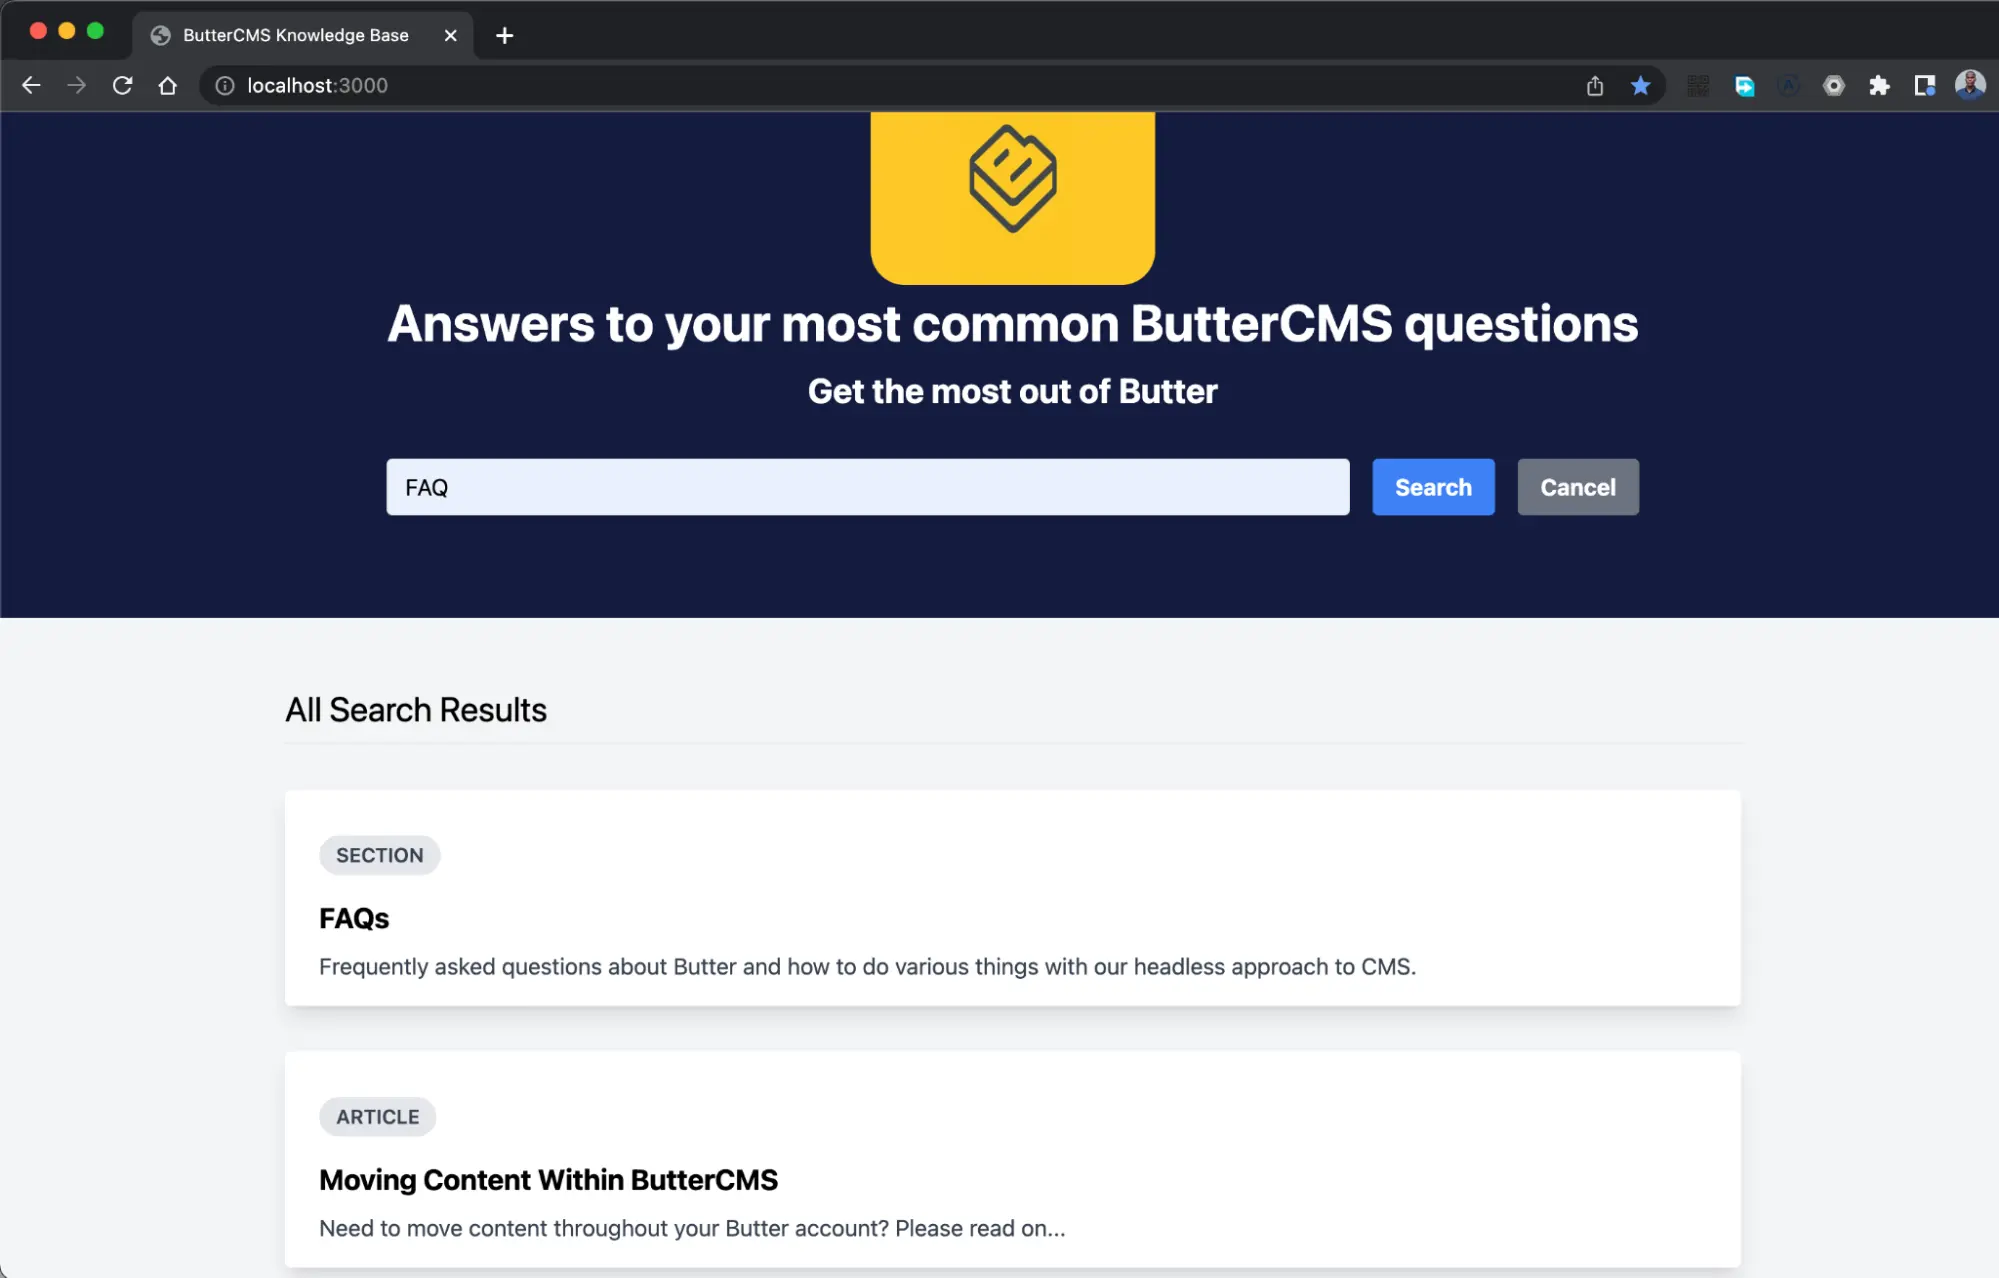The height and width of the screenshot is (1278, 1999).
Task: Open a new browser tab
Action: (505, 36)
